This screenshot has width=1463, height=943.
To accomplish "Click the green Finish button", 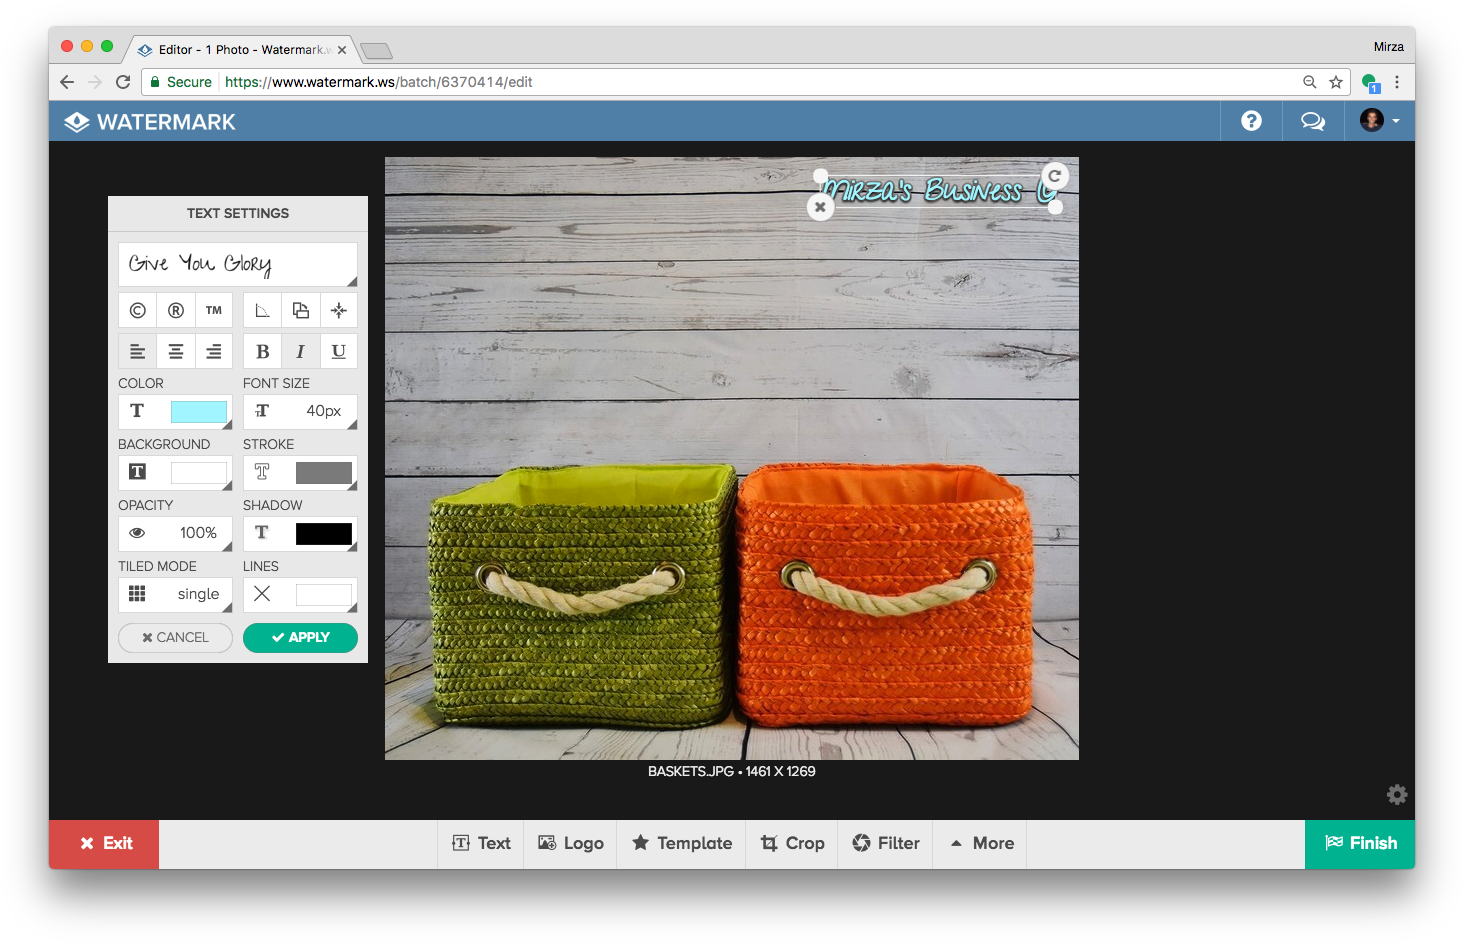I will pyautogui.click(x=1360, y=843).
